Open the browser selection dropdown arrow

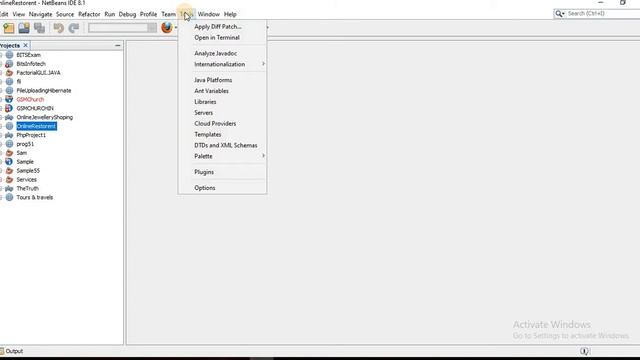click(x=176, y=28)
